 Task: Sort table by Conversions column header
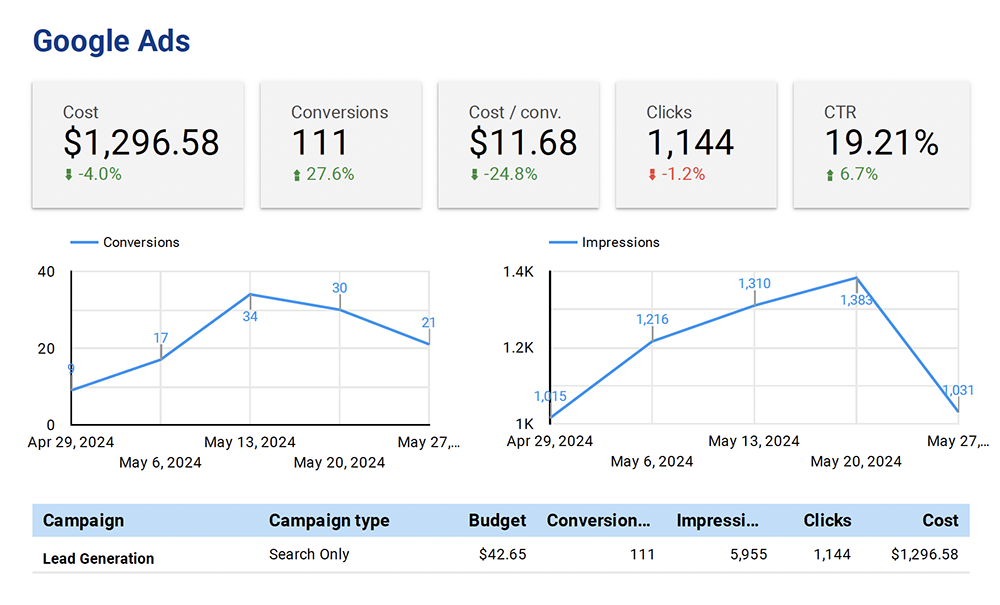tap(598, 521)
